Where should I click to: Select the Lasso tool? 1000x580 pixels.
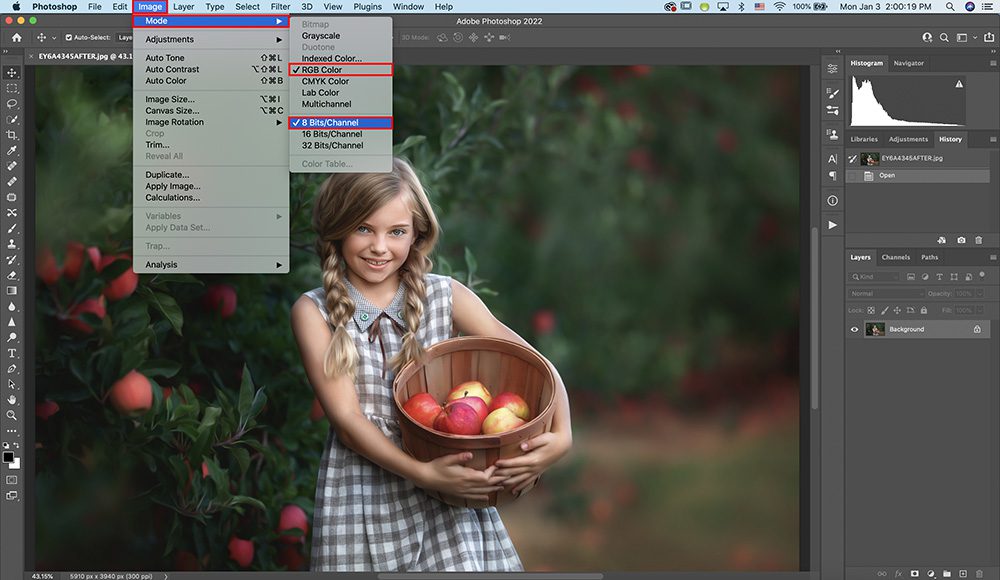13,104
